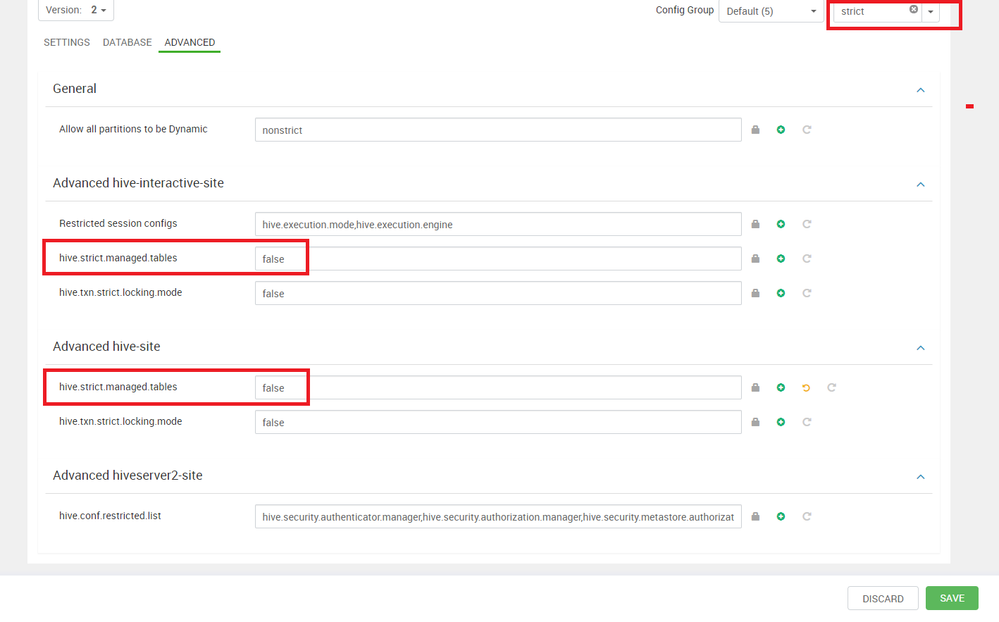Open the Version 2 dropdown
The width and height of the screenshot is (999, 622).
coord(76,10)
